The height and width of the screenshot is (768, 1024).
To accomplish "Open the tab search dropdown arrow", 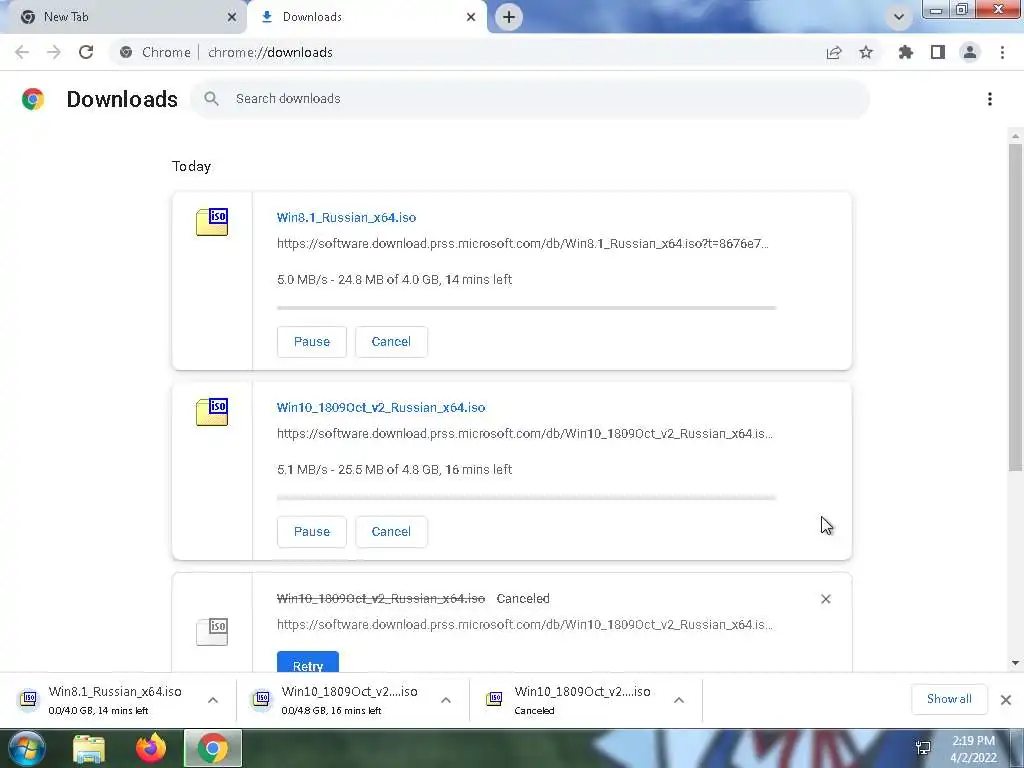I will pyautogui.click(x=899, y=17).
